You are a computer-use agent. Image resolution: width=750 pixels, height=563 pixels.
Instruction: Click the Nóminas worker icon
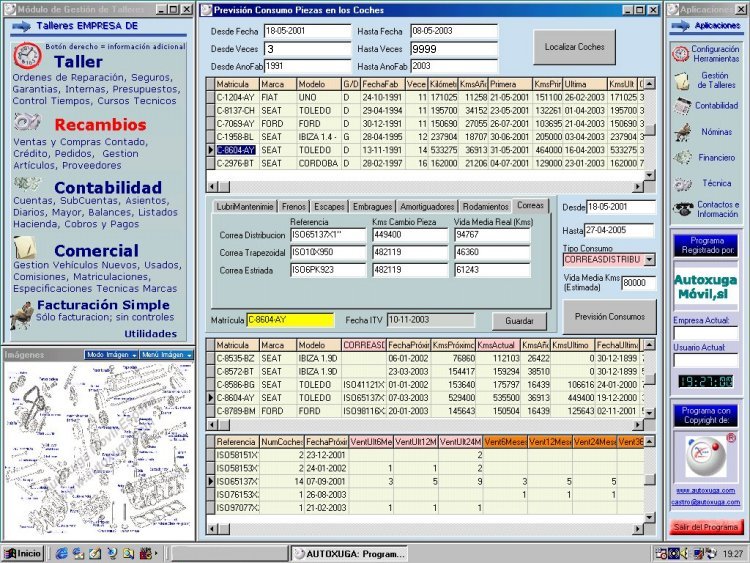683,132
